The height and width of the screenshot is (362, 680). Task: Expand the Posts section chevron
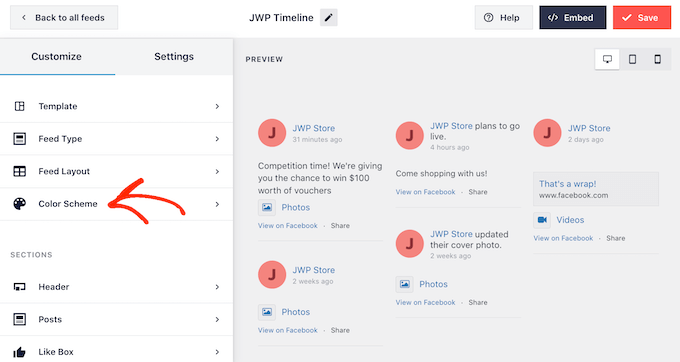click(x=217, y=320)
